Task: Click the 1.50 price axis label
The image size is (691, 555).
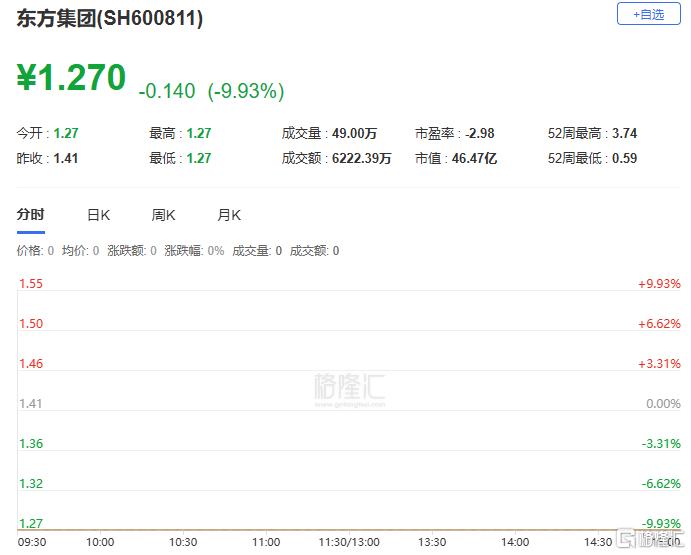Action: [x=31, y=324]
